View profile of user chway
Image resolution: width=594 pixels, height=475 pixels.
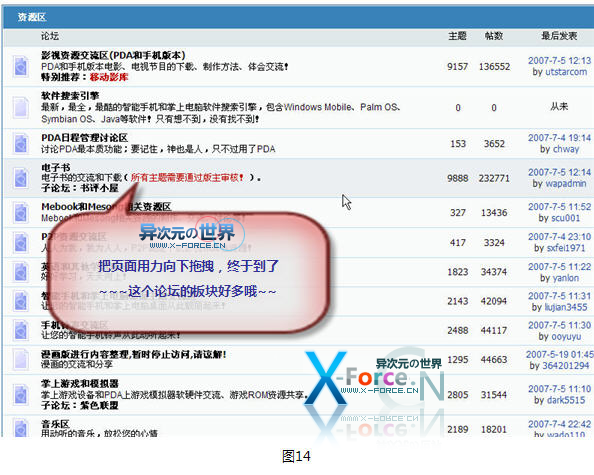pyautogui.click(x=566, y=149)
